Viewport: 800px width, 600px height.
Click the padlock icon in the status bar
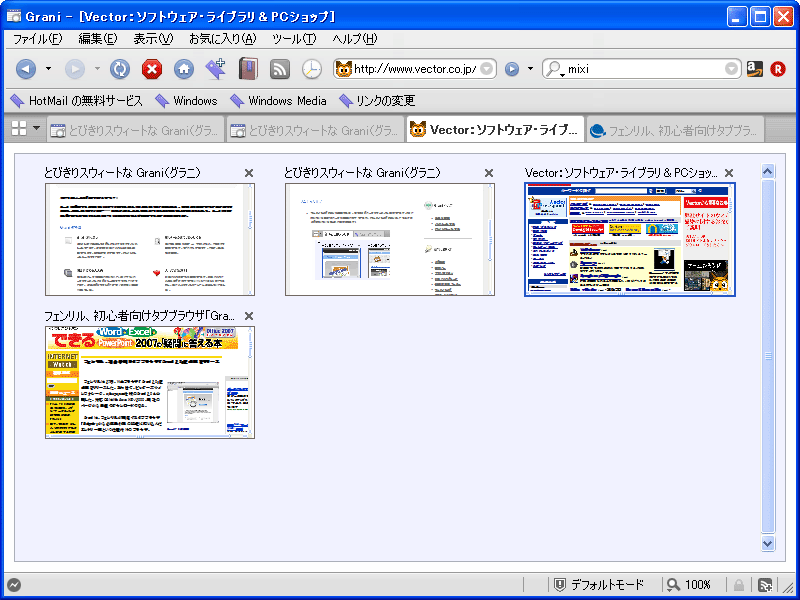[738, 585]
